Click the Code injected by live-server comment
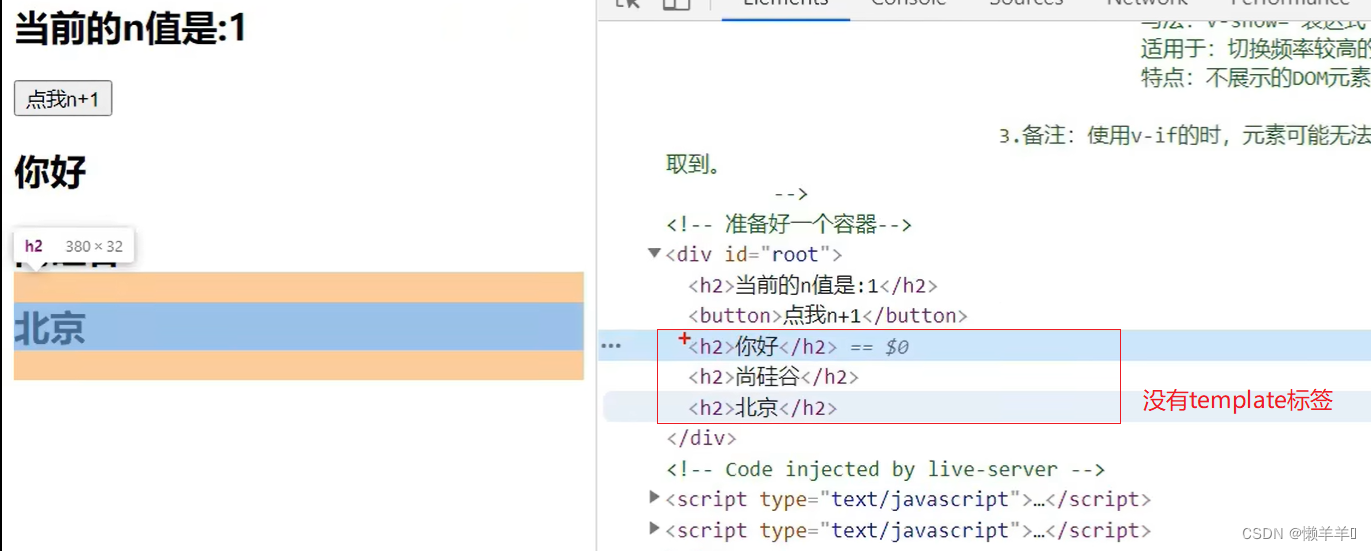The image size is (1371, 551). [x=886, y=469]
